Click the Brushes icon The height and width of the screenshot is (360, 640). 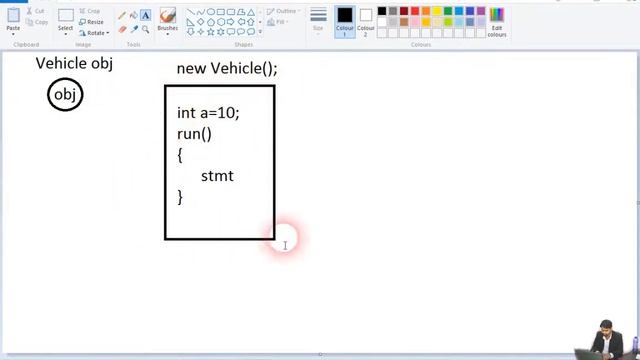167,16
